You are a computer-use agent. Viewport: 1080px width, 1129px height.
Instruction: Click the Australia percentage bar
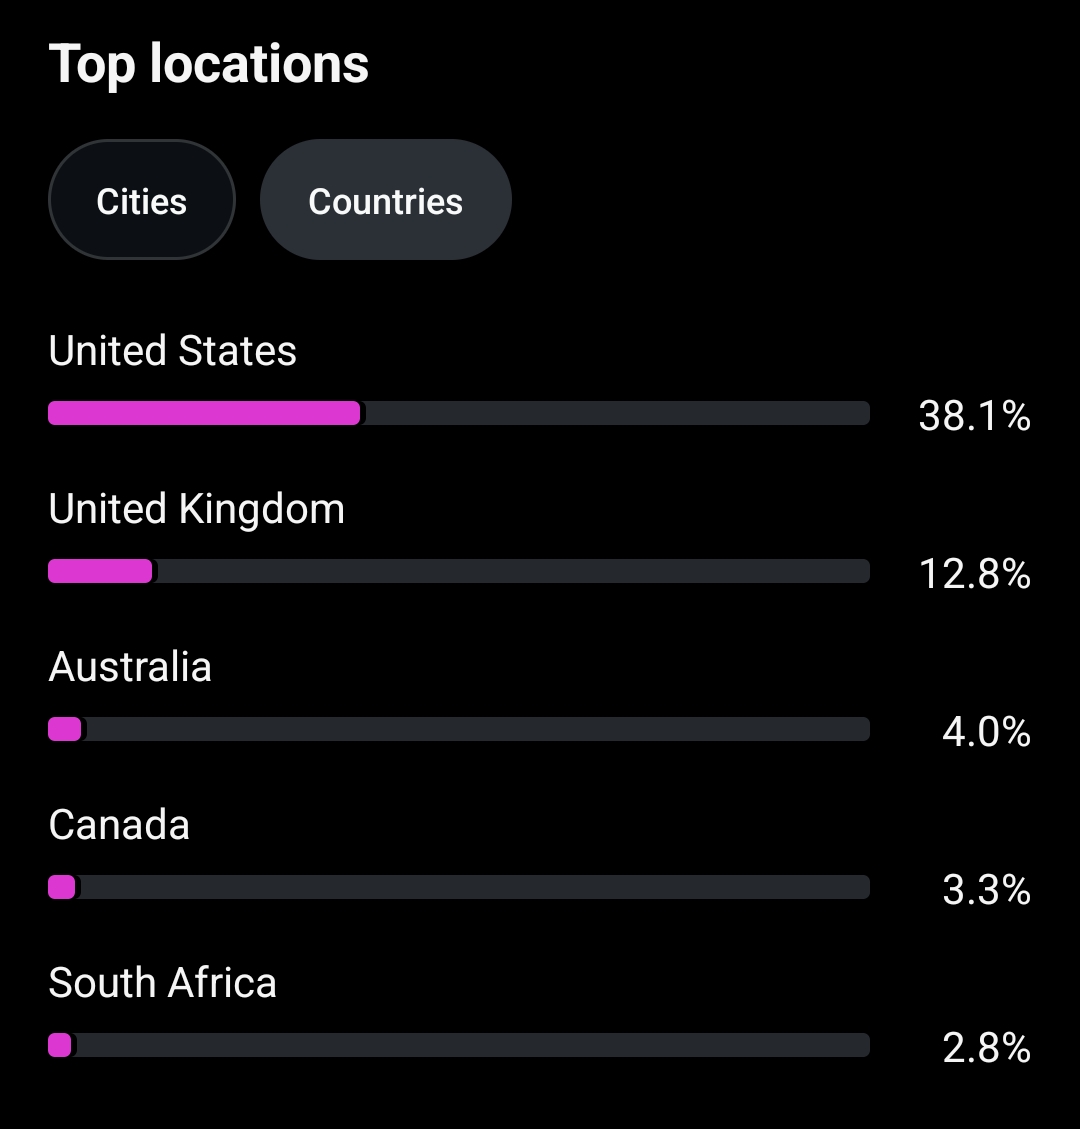point(458,729)
